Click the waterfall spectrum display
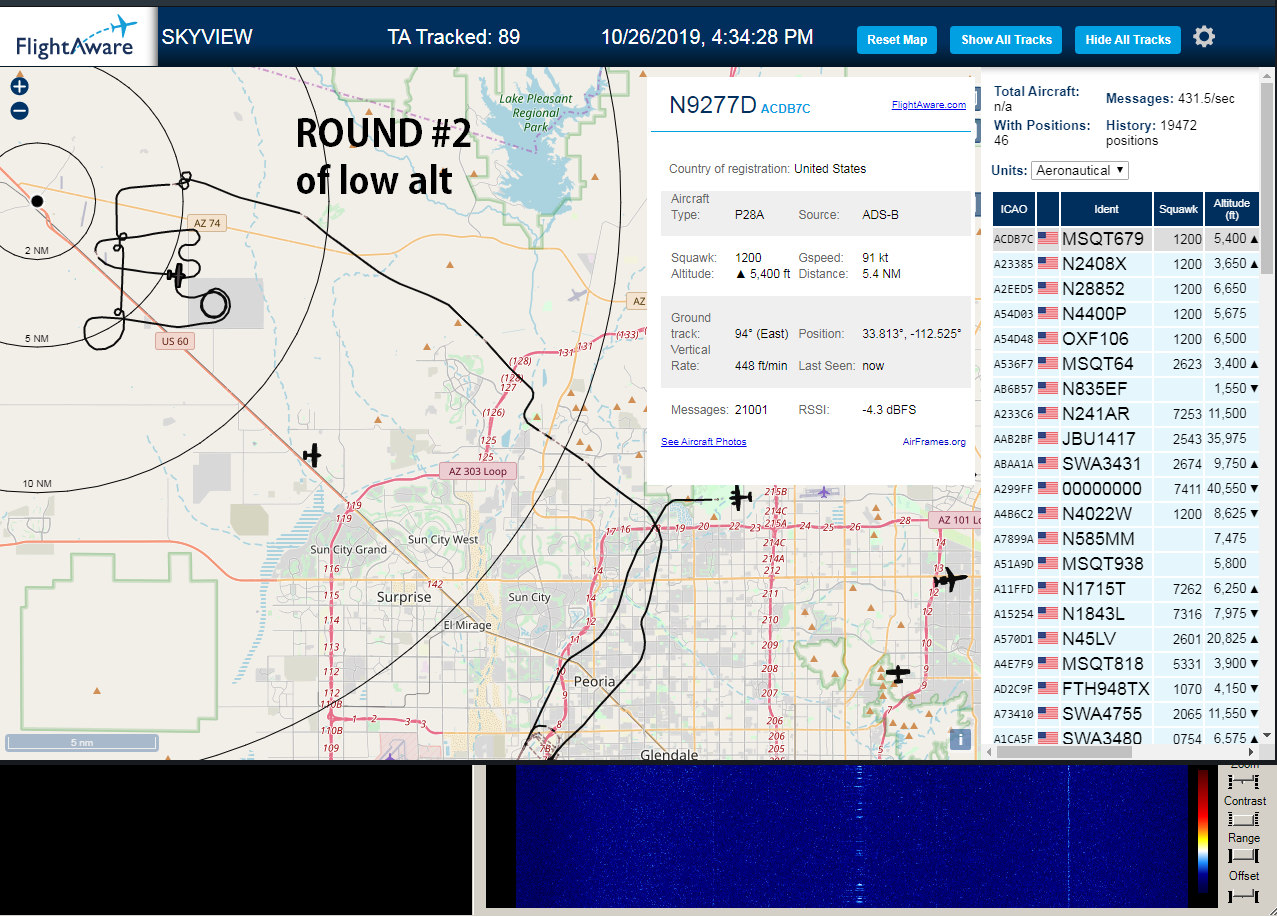 (850, 835)
